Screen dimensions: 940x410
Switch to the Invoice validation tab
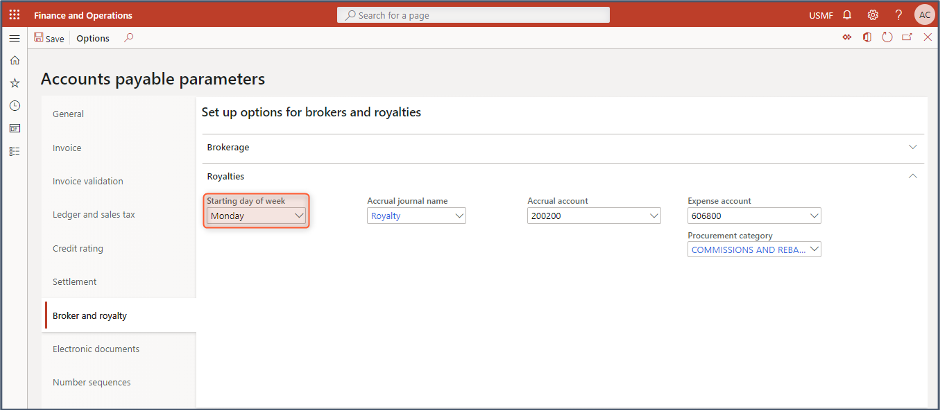(x=88, y=181)
